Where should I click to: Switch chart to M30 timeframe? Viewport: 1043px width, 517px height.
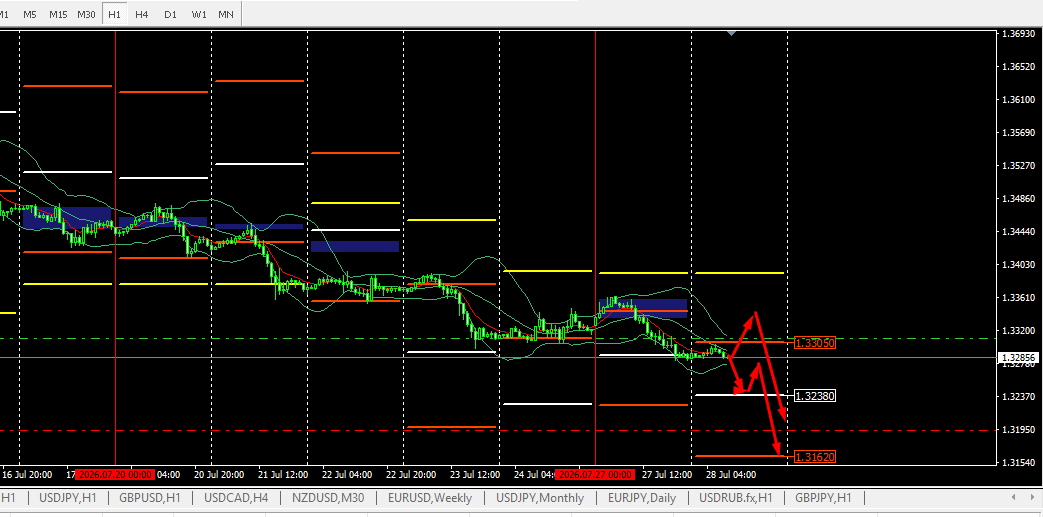[86, 14]
